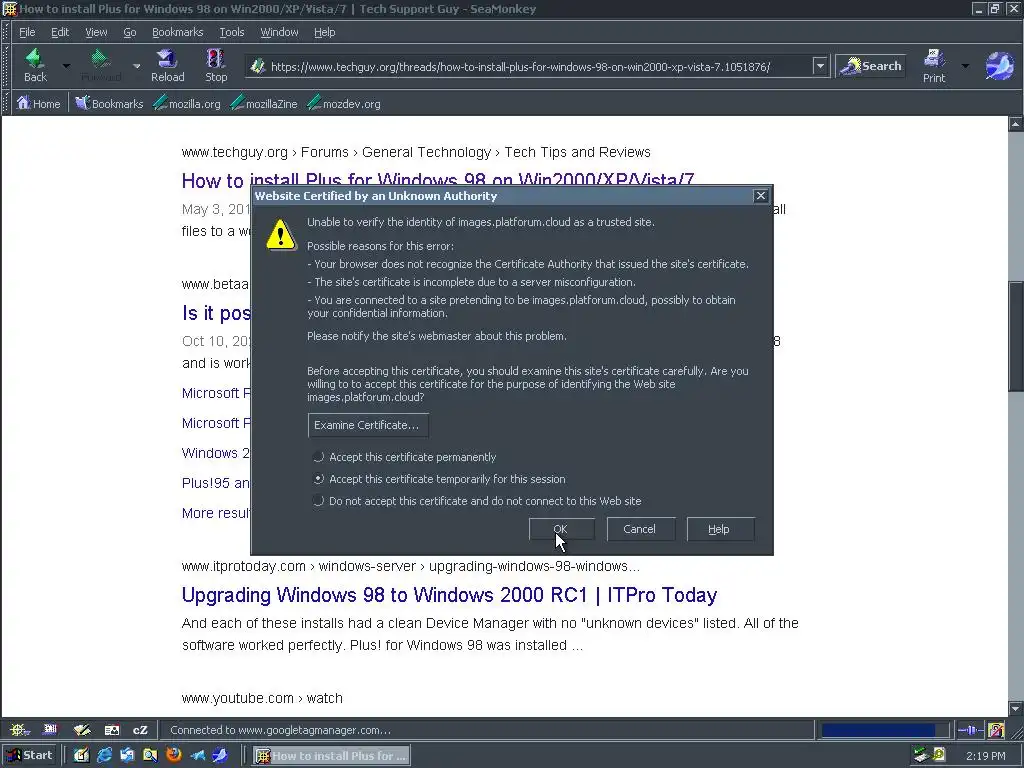Screen dimensions: 1024x768
Task: Launch Outlook Express from the quick launch
Action: tap(127, 756)
